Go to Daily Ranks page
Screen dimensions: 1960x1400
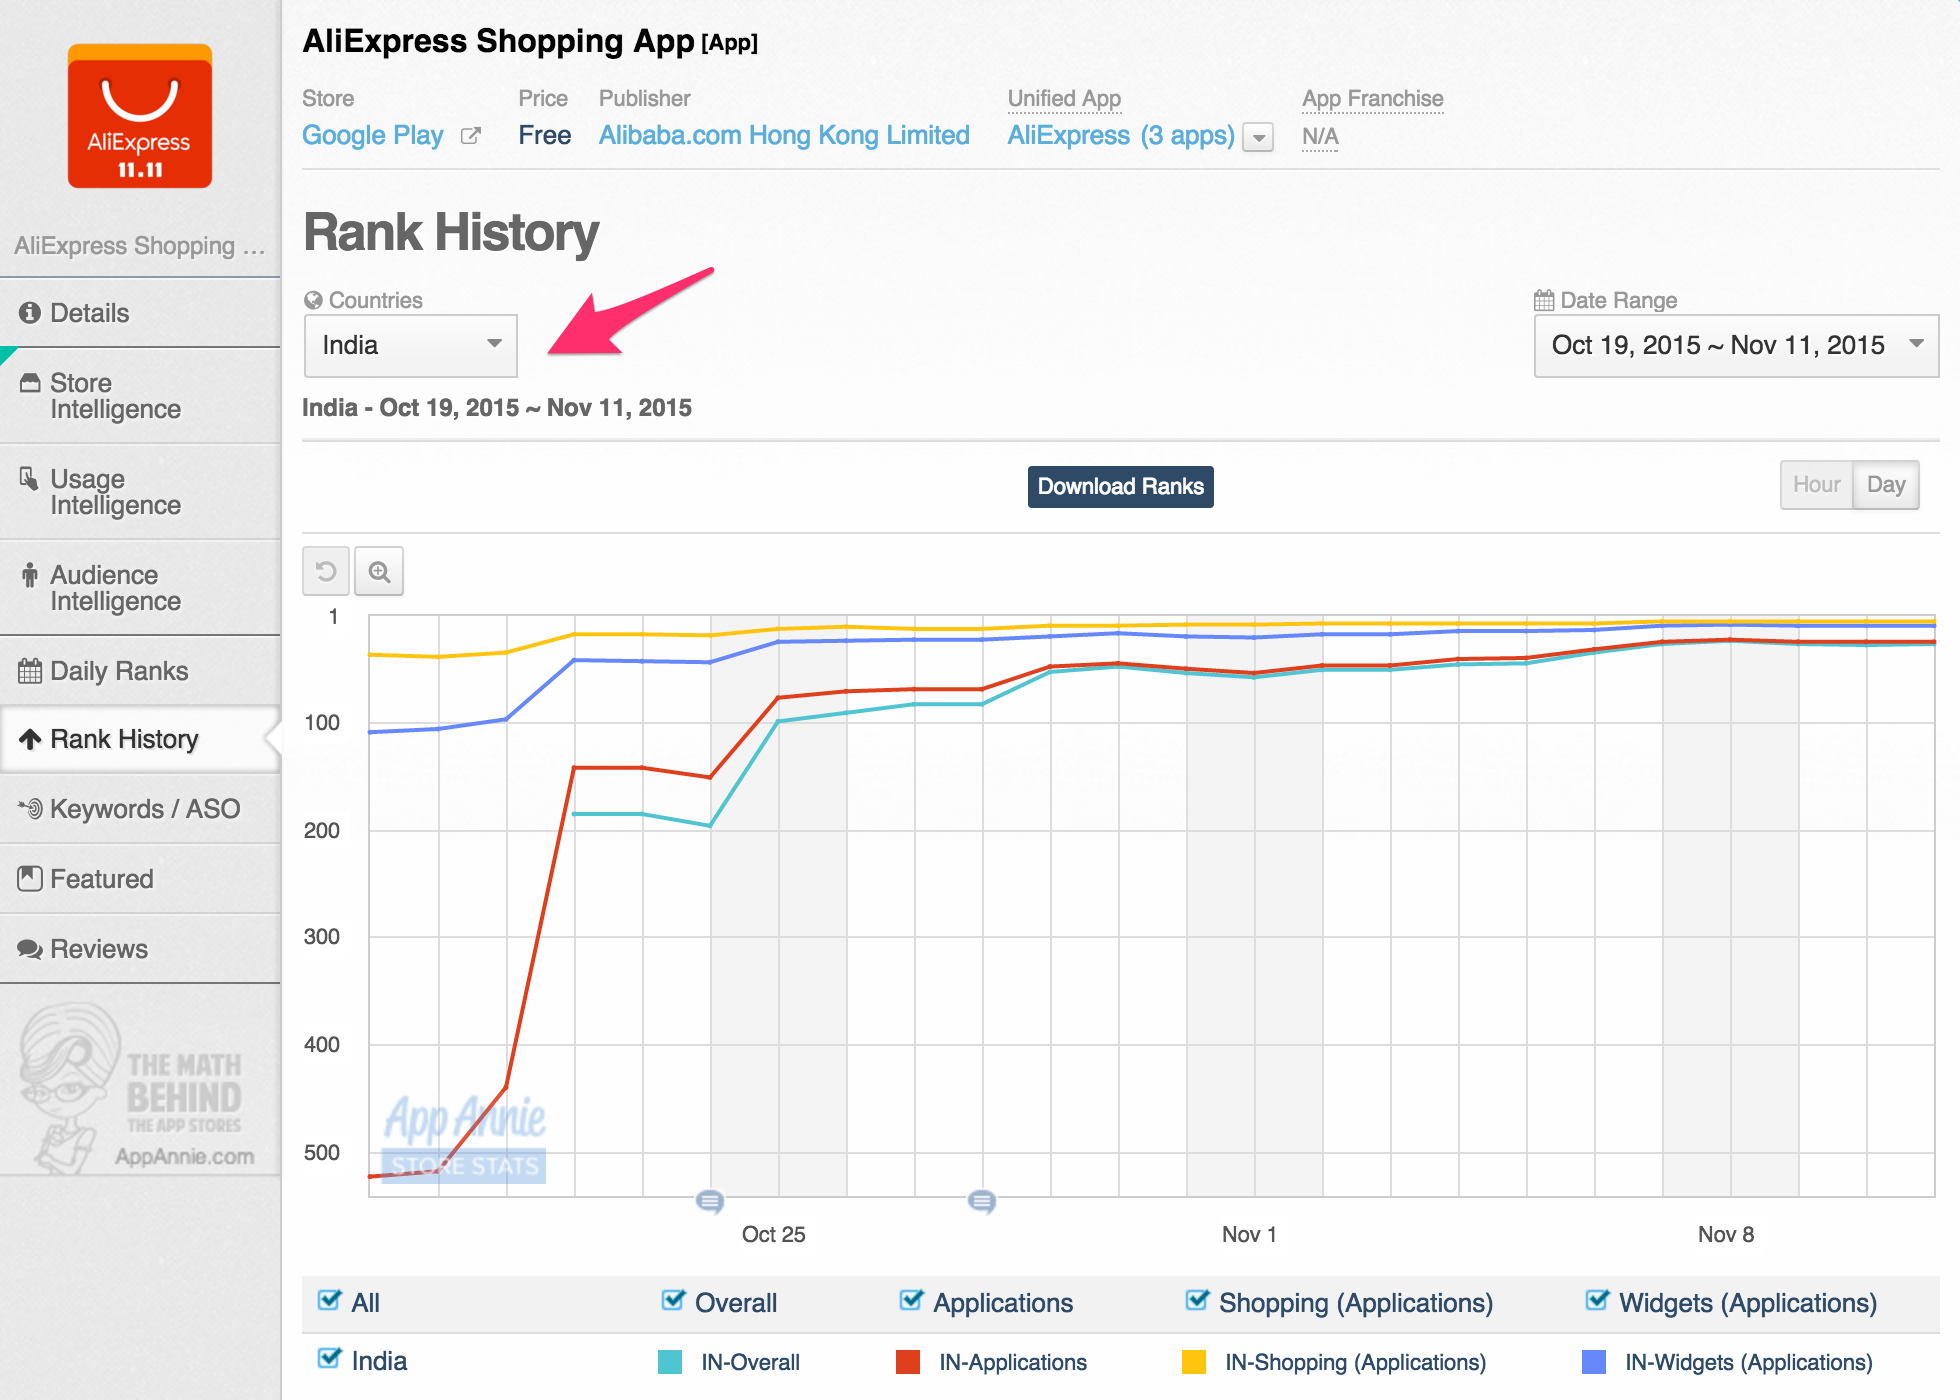(x=140, y=671)
